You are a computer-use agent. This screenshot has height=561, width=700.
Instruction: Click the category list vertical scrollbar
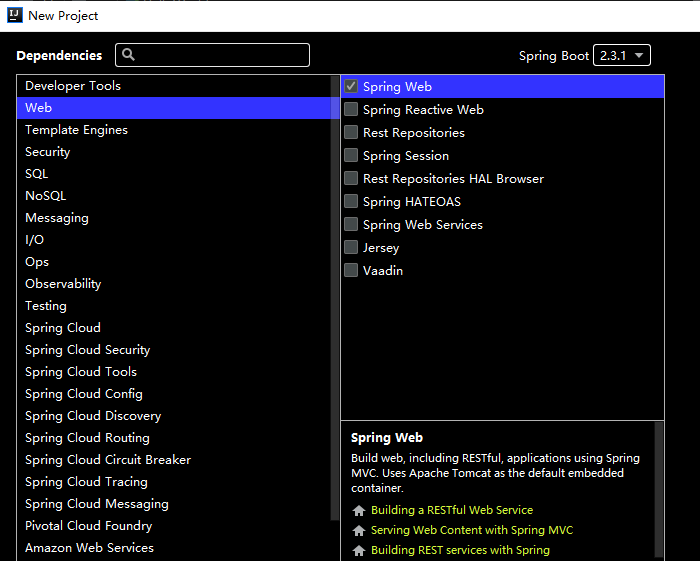[335, 298]
